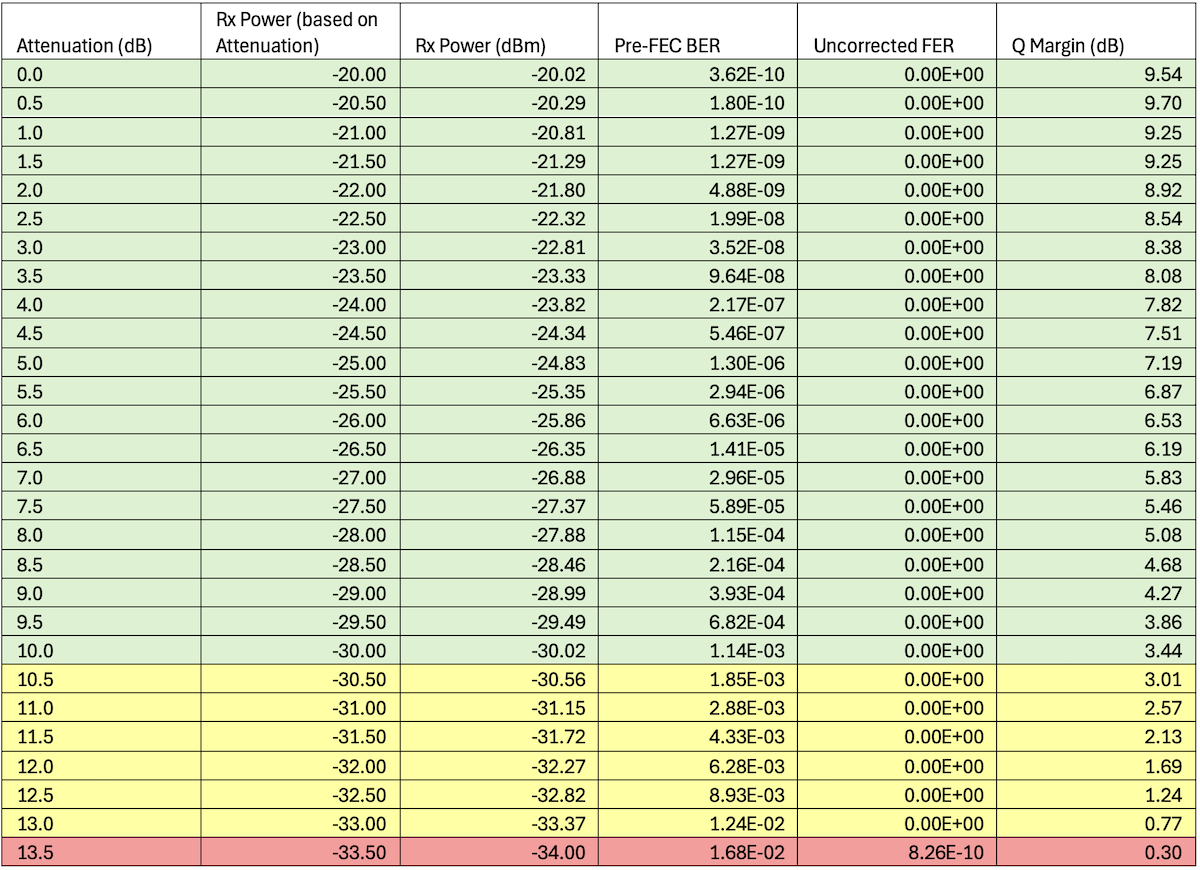Select the attenuation cell reading 0.0

pos(101,75)
